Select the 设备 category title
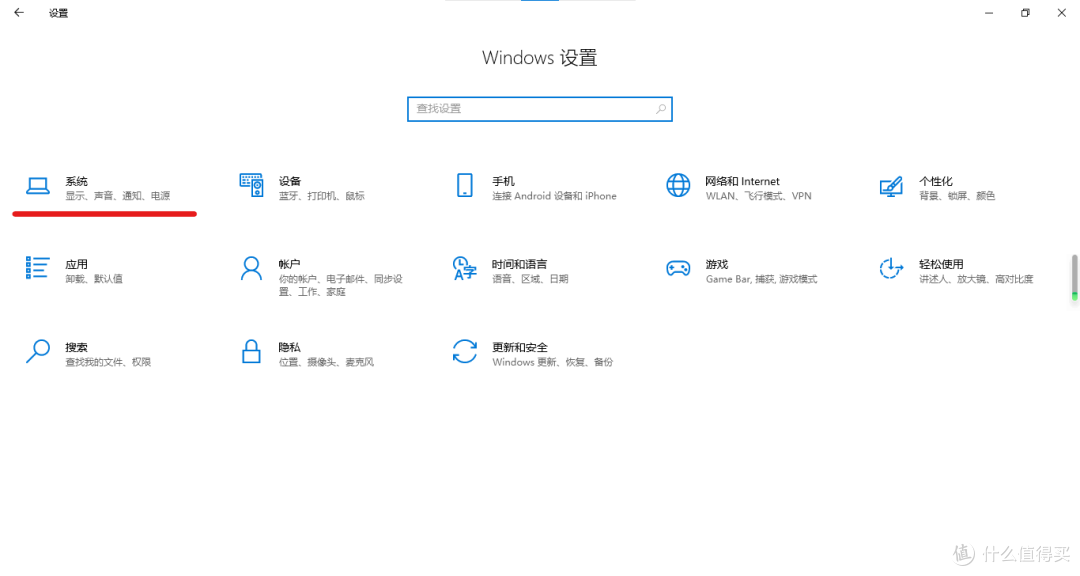 click(290, 181)
